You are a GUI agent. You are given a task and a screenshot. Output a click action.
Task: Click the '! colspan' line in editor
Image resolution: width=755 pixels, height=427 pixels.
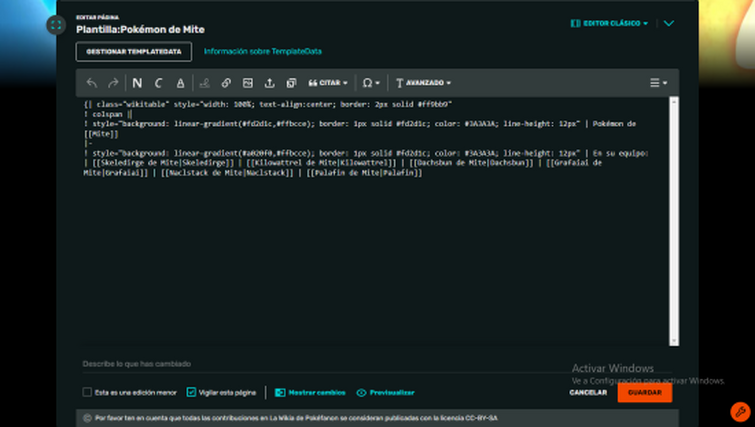pos(108,114)
